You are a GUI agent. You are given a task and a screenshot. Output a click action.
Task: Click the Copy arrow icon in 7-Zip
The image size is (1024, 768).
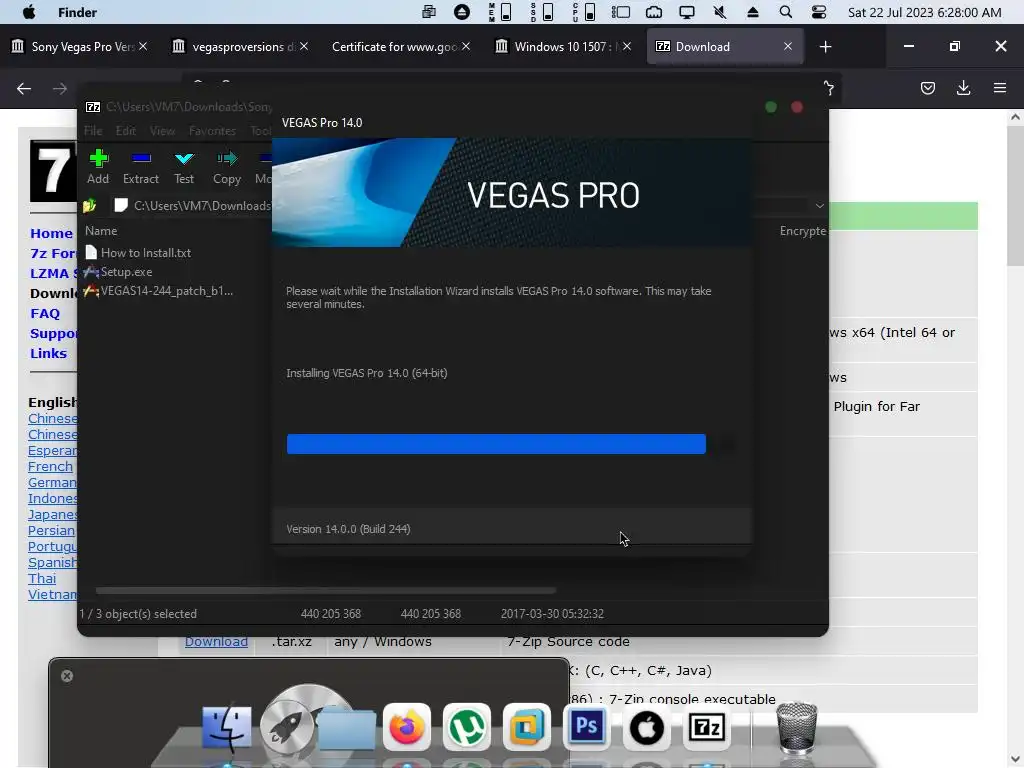pos(227,158)
